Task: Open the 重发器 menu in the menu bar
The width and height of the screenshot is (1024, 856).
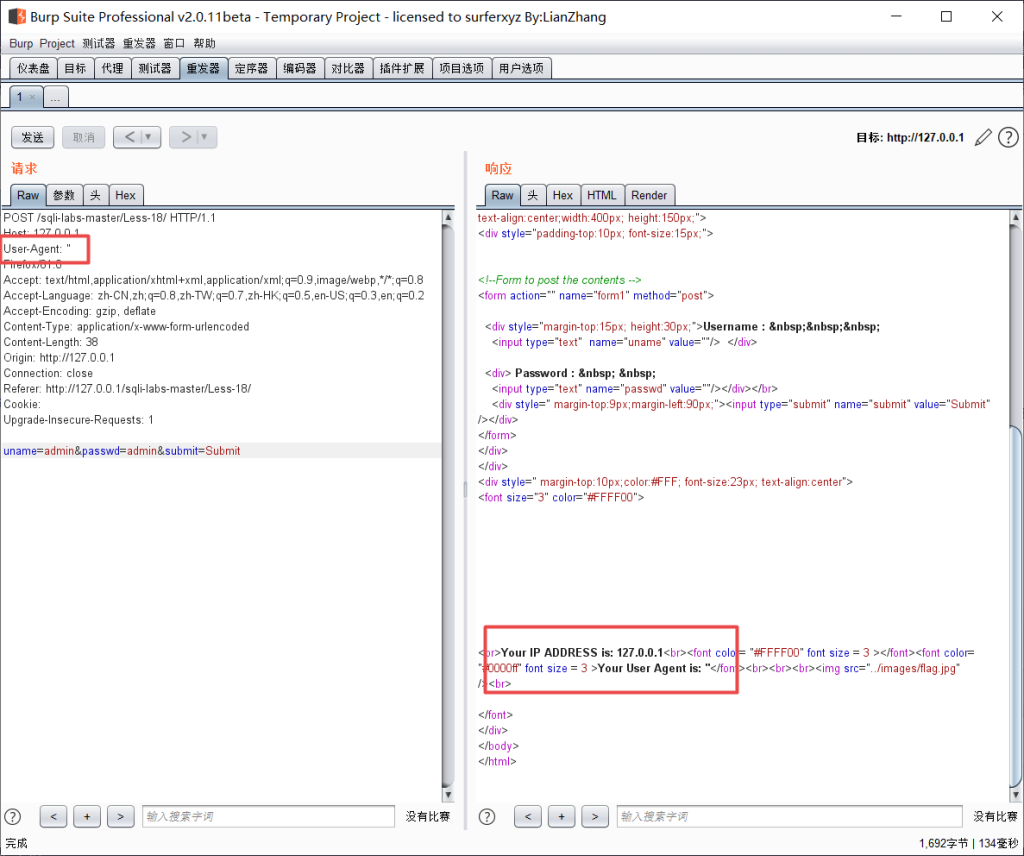Action: [x=139, y=44]
